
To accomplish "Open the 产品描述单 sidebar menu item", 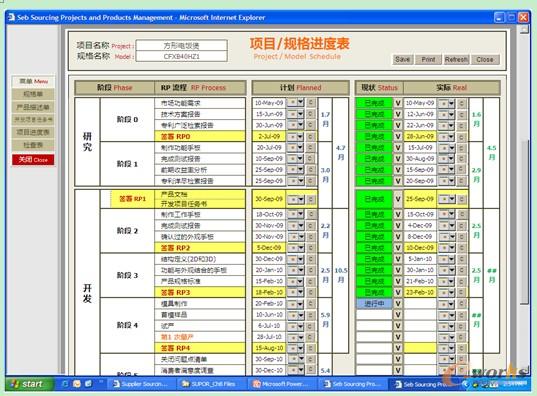I will click(33, 107).
